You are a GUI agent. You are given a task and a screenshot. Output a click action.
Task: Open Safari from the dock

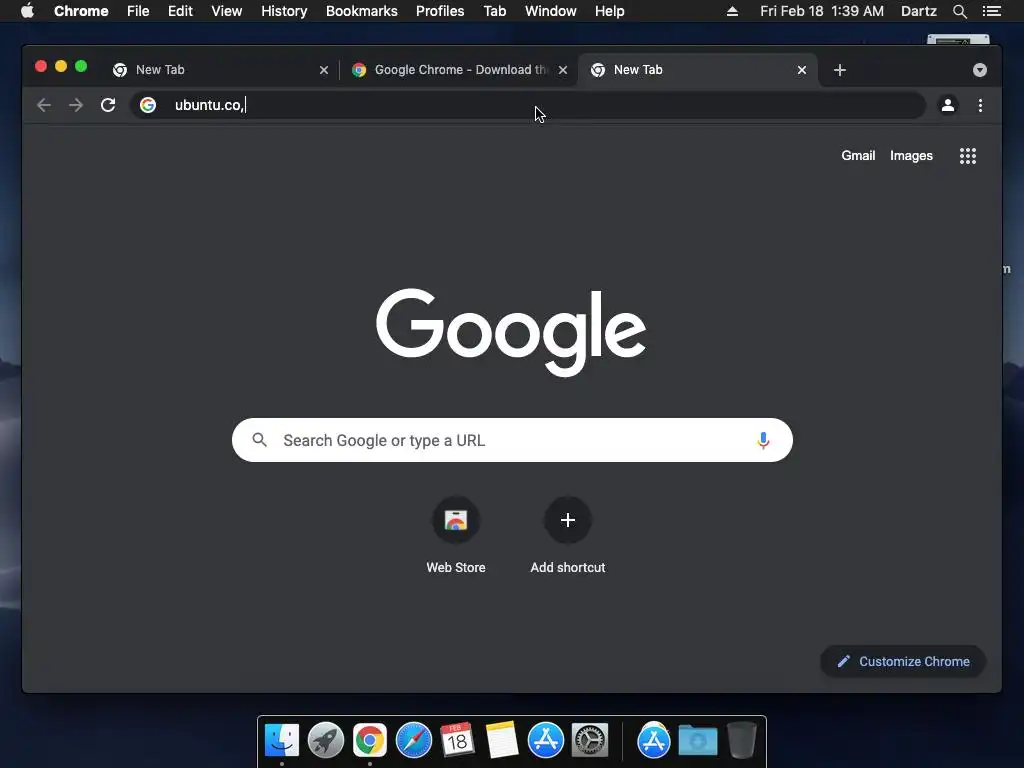click(x=414, y=741)
